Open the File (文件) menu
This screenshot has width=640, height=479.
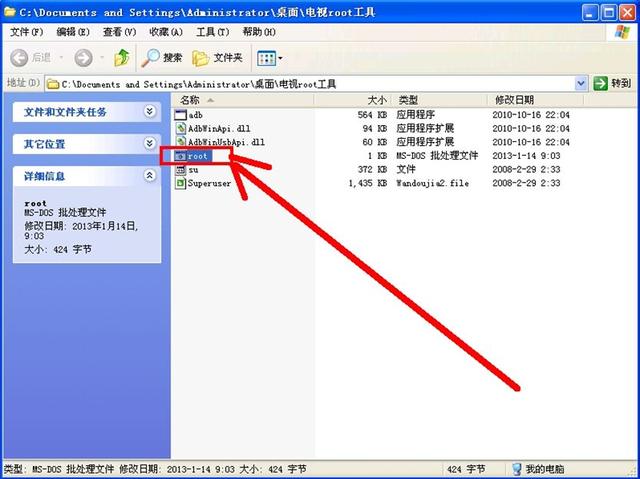[26, 32]
